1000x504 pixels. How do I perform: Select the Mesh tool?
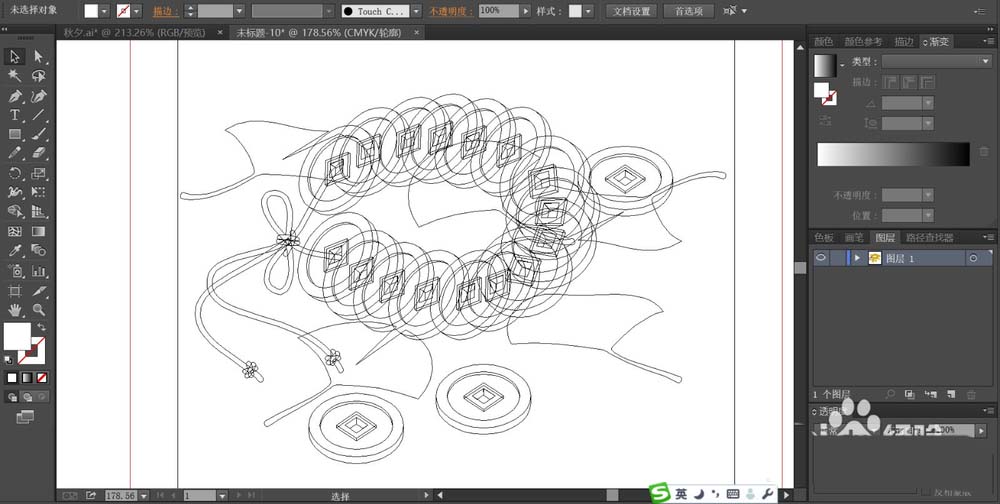tap(15, 231)
